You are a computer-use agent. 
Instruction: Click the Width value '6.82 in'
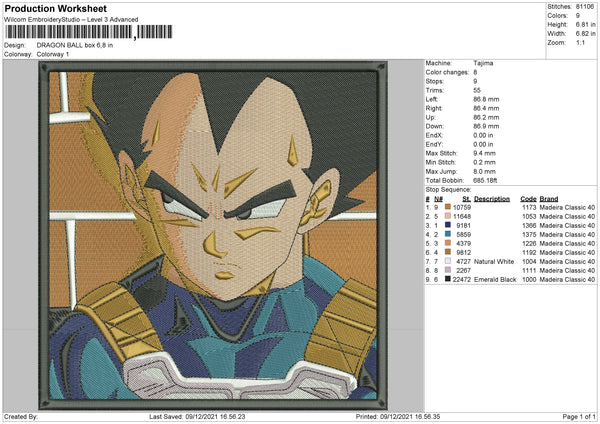(x=585, y=34)
